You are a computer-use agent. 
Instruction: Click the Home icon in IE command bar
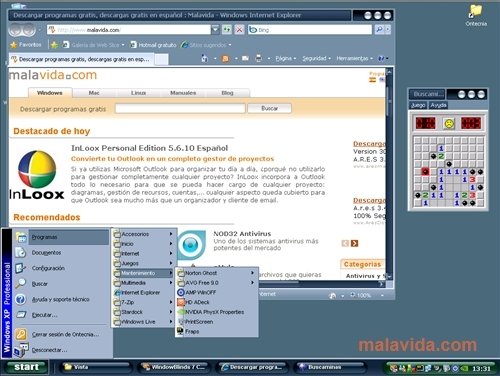coord(205,59)
